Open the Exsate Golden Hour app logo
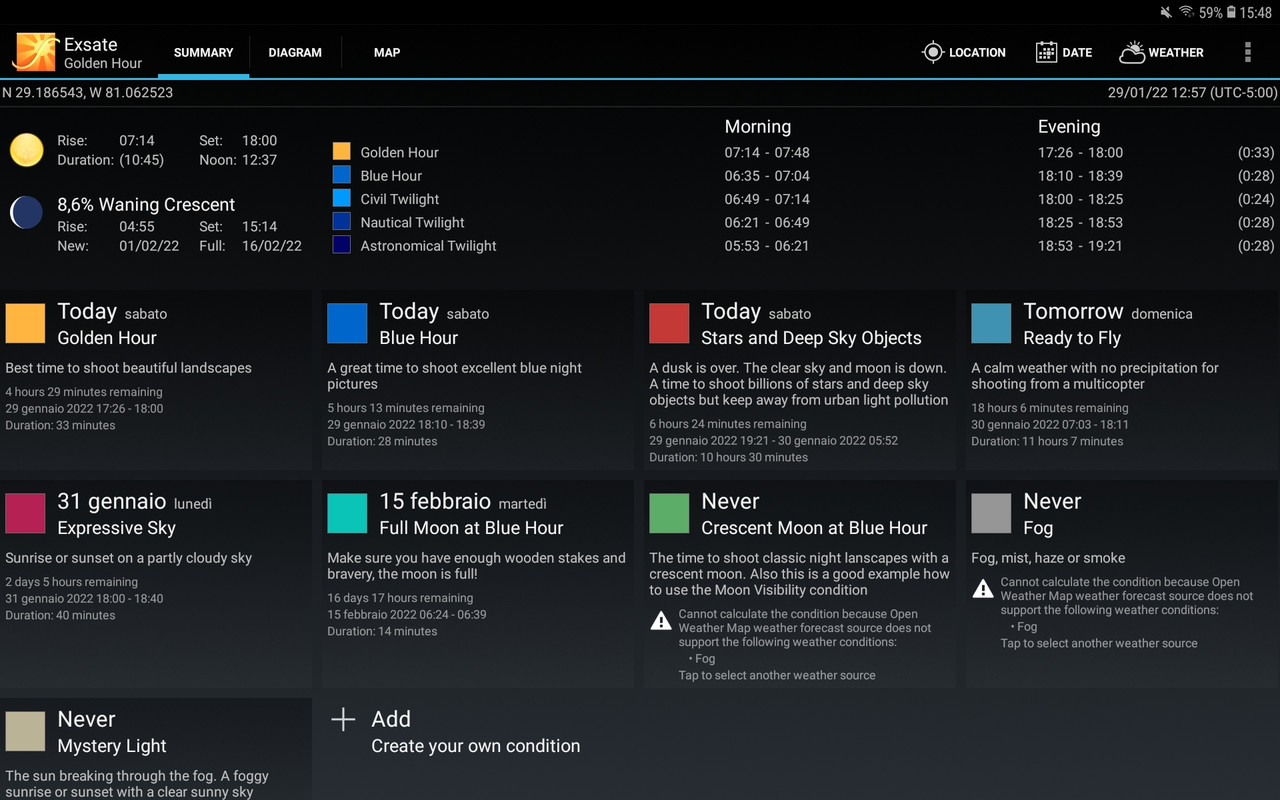This screenshot has height=800, width=1280. pyautogui.click(x=35, y=52)
